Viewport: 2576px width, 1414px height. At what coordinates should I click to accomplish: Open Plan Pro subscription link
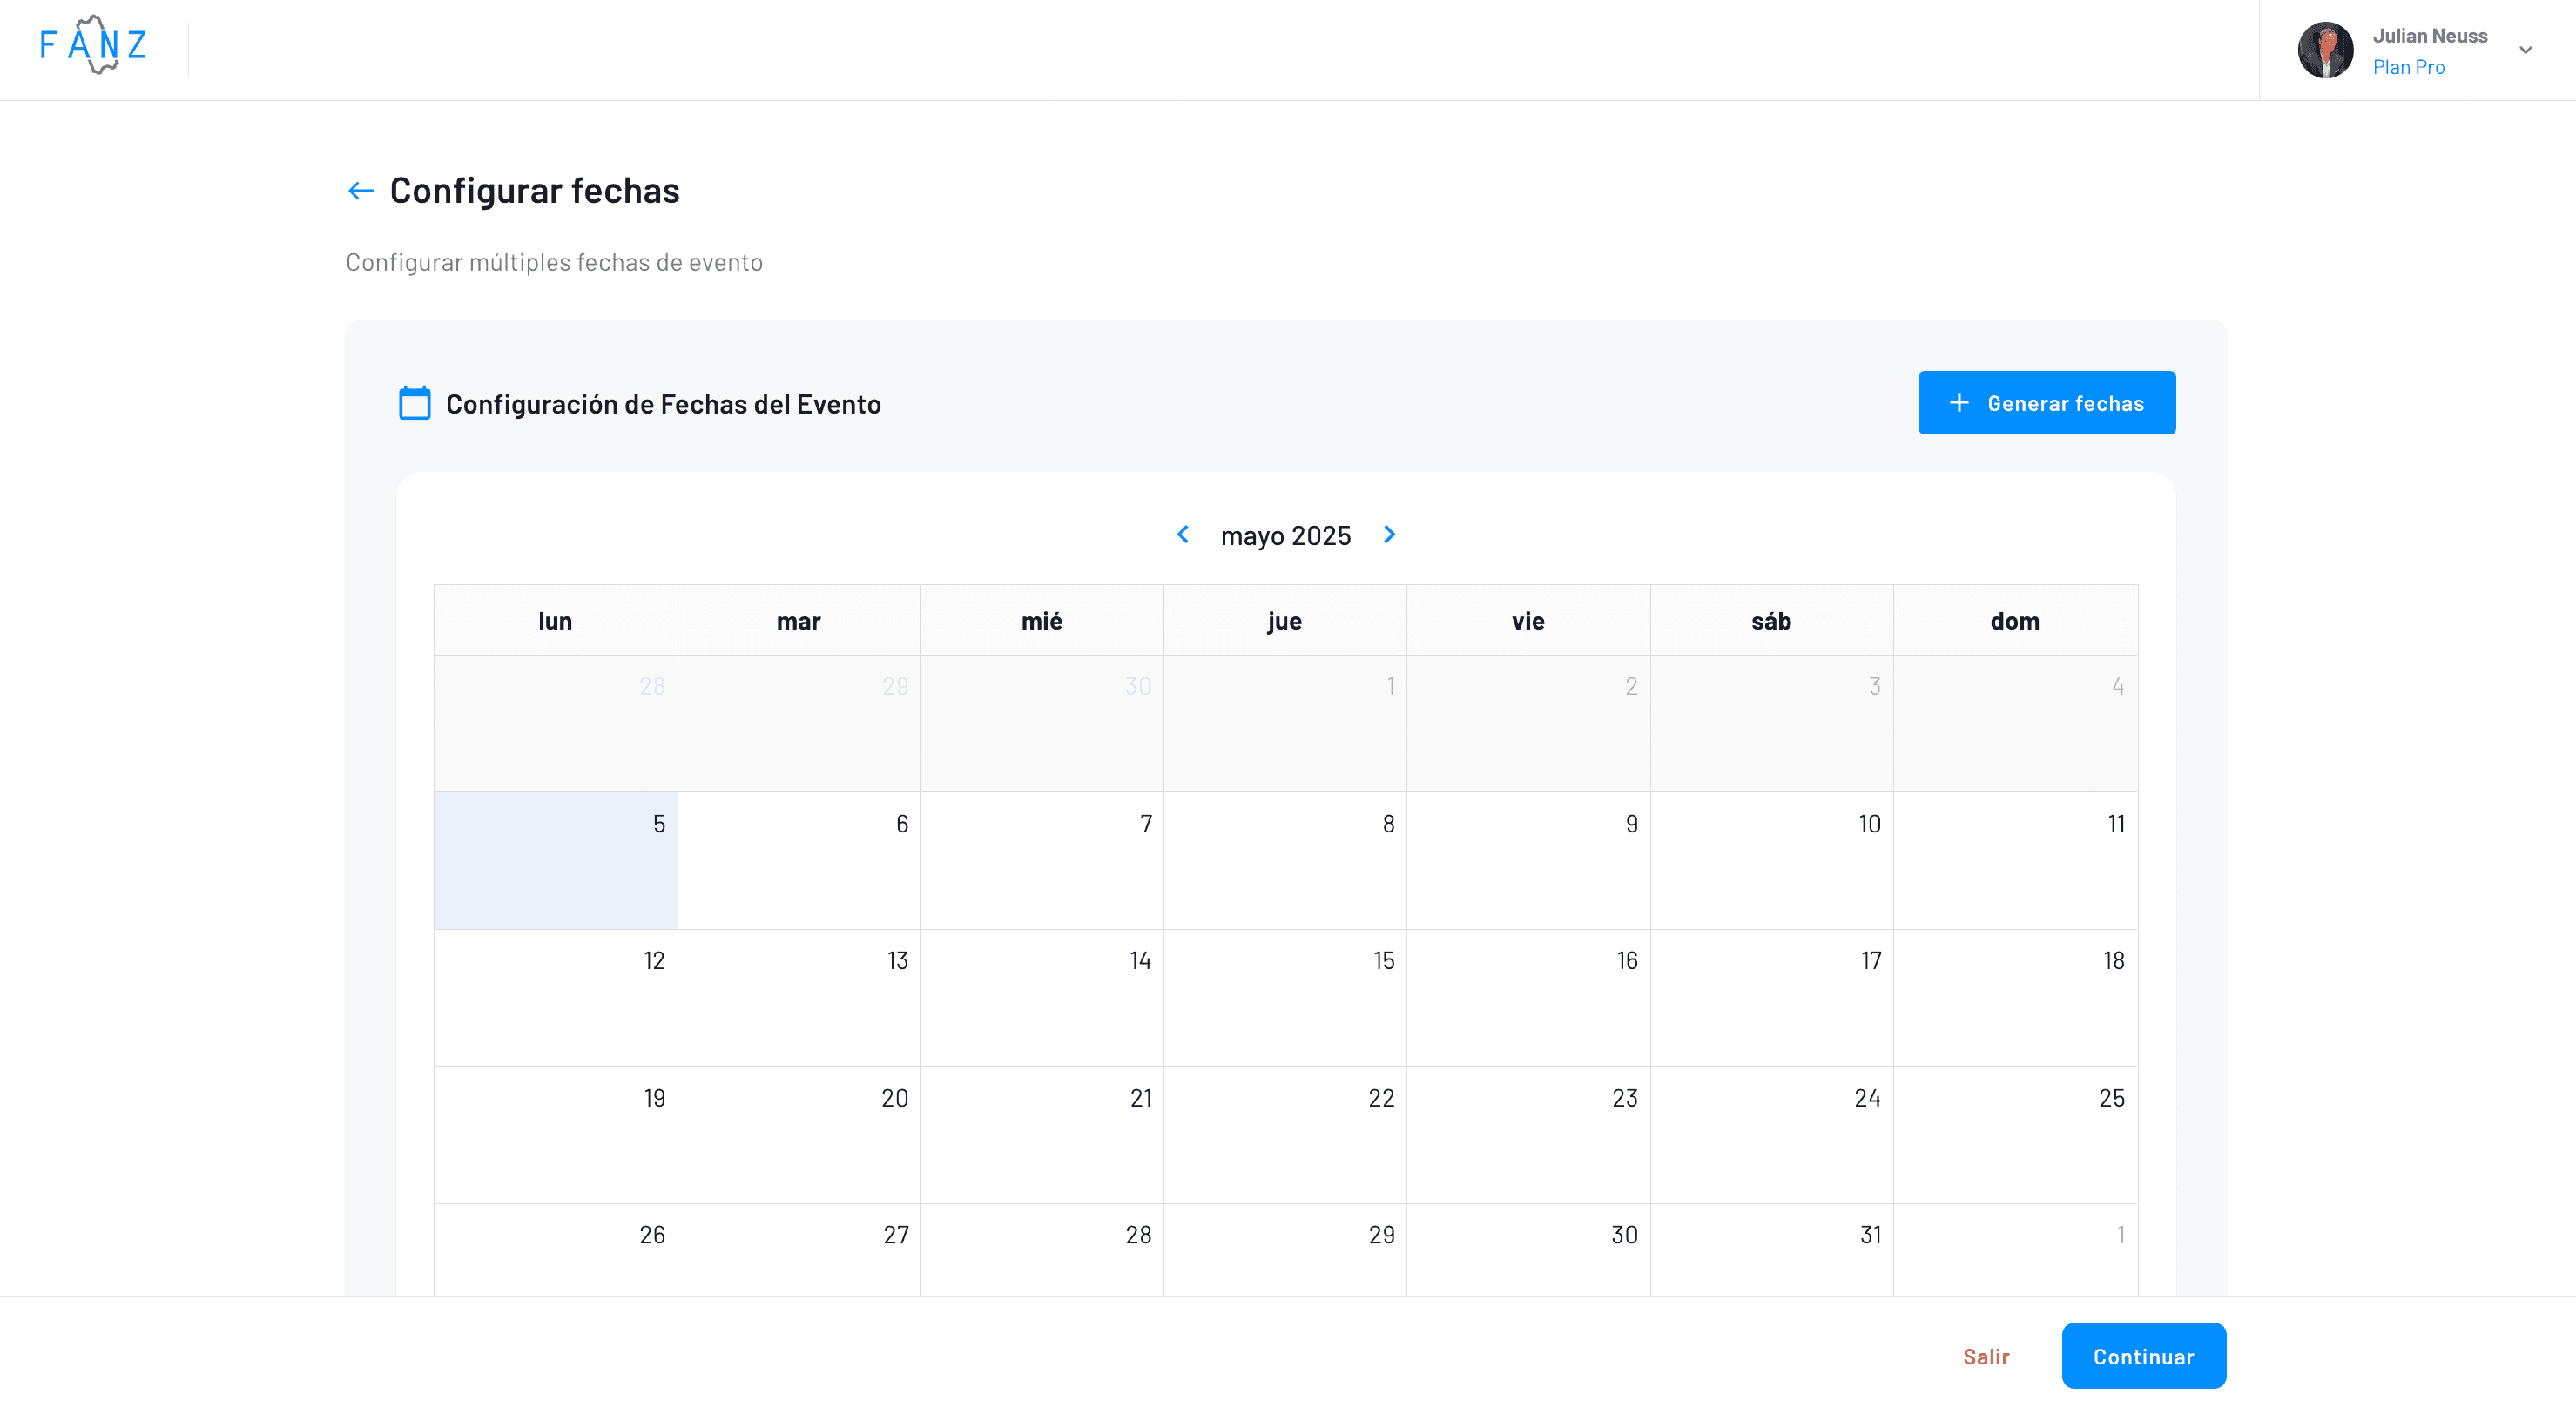click(2409, 66)
